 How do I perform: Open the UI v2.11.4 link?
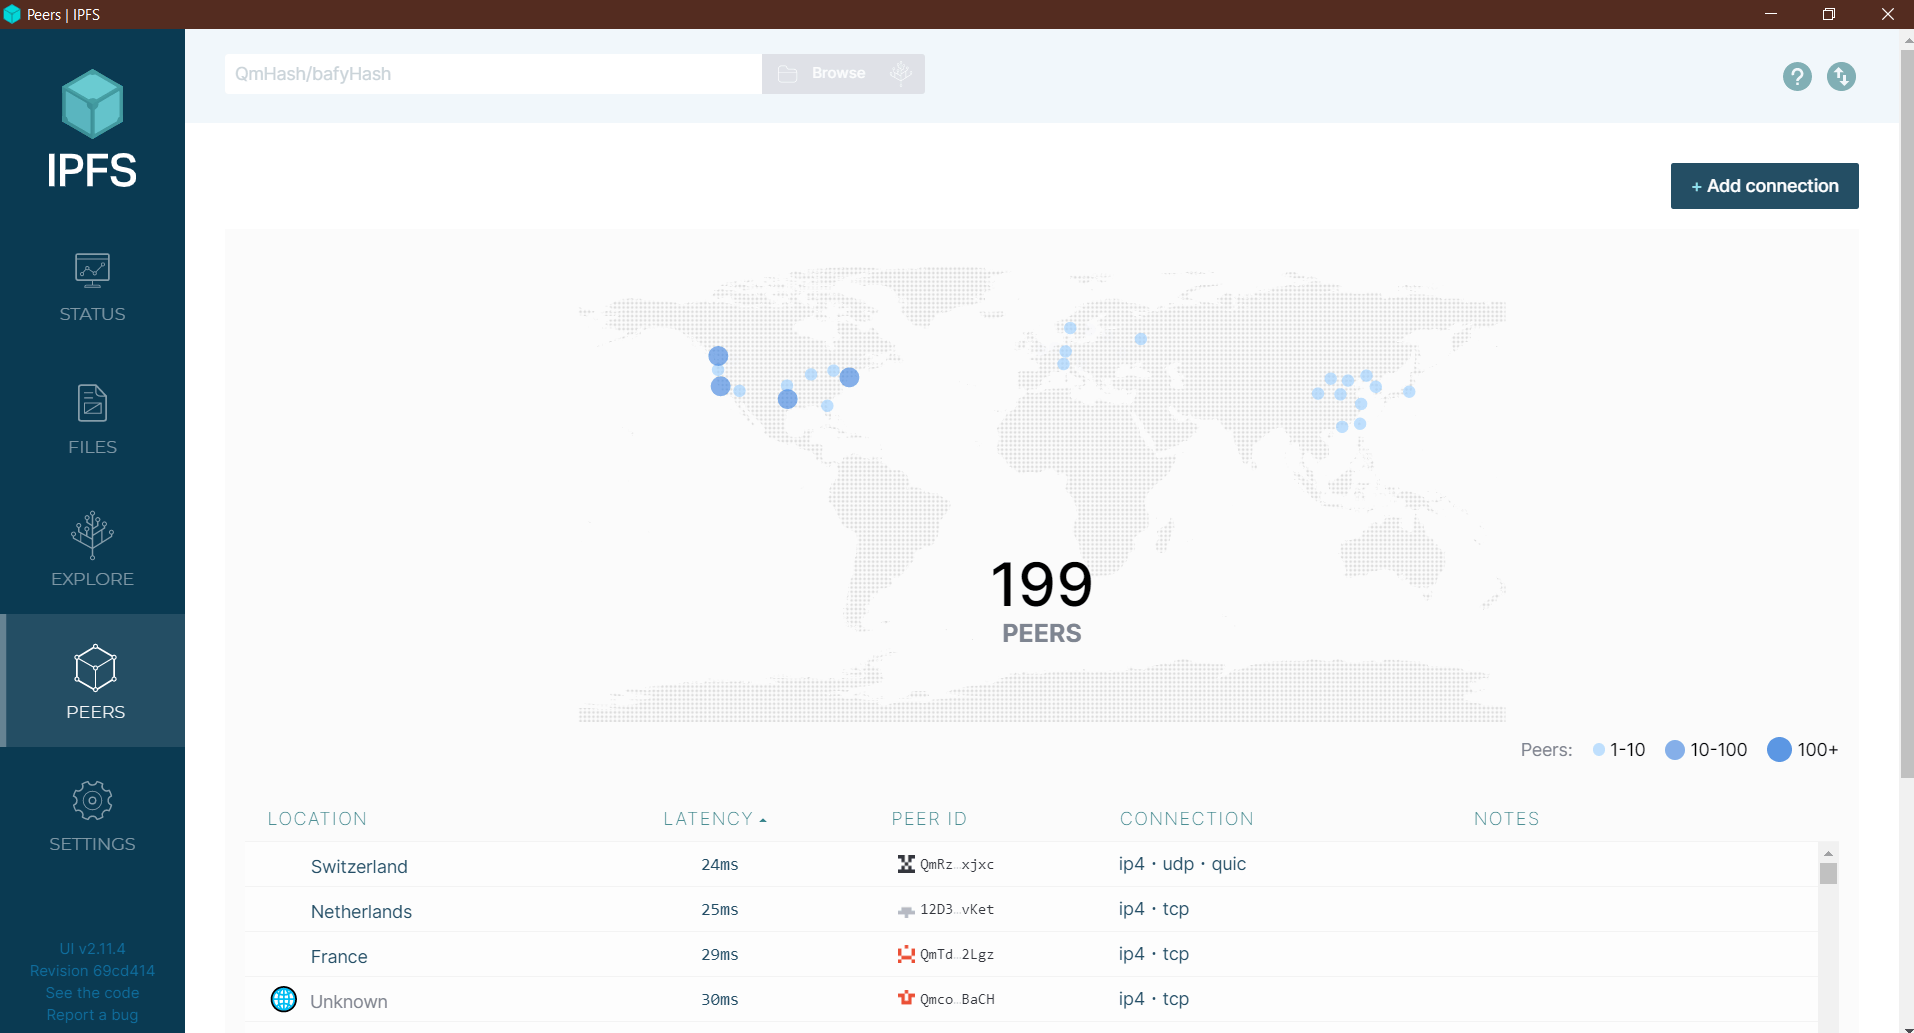click(92, 949)
